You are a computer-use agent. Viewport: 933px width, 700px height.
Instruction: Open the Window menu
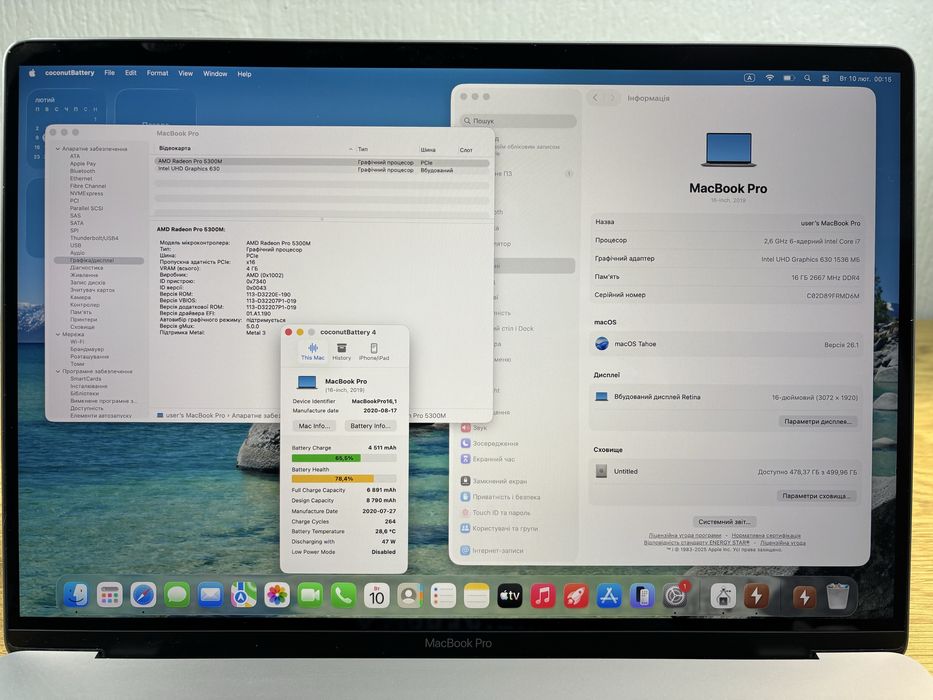coord(215,74)
